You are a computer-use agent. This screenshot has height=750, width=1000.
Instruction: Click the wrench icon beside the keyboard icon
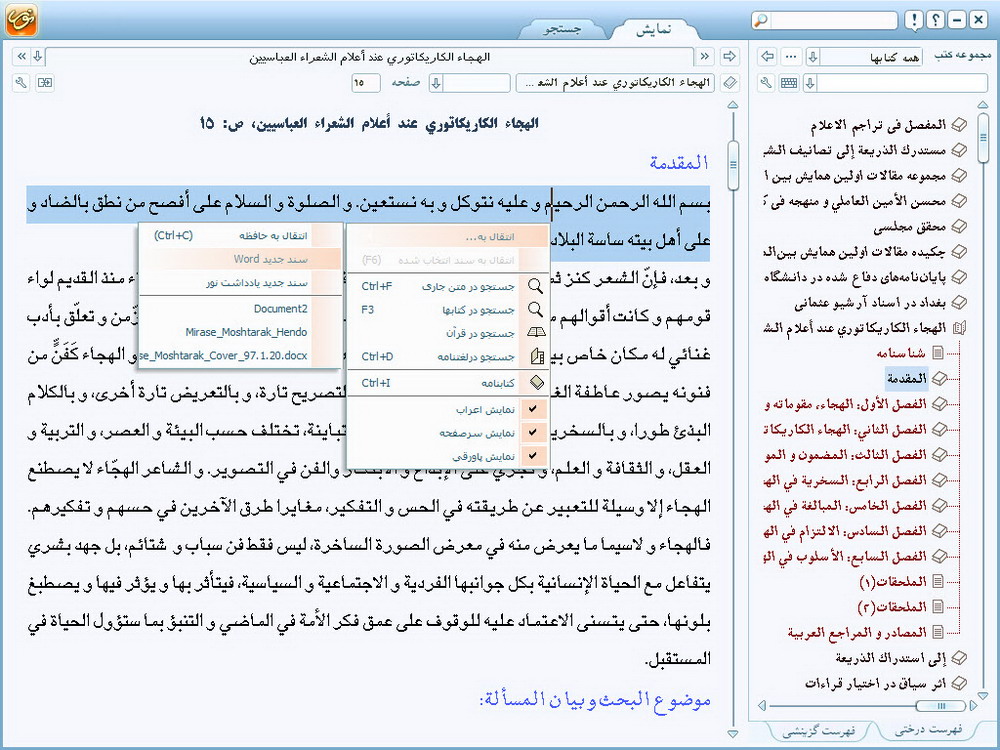[767, 83]
